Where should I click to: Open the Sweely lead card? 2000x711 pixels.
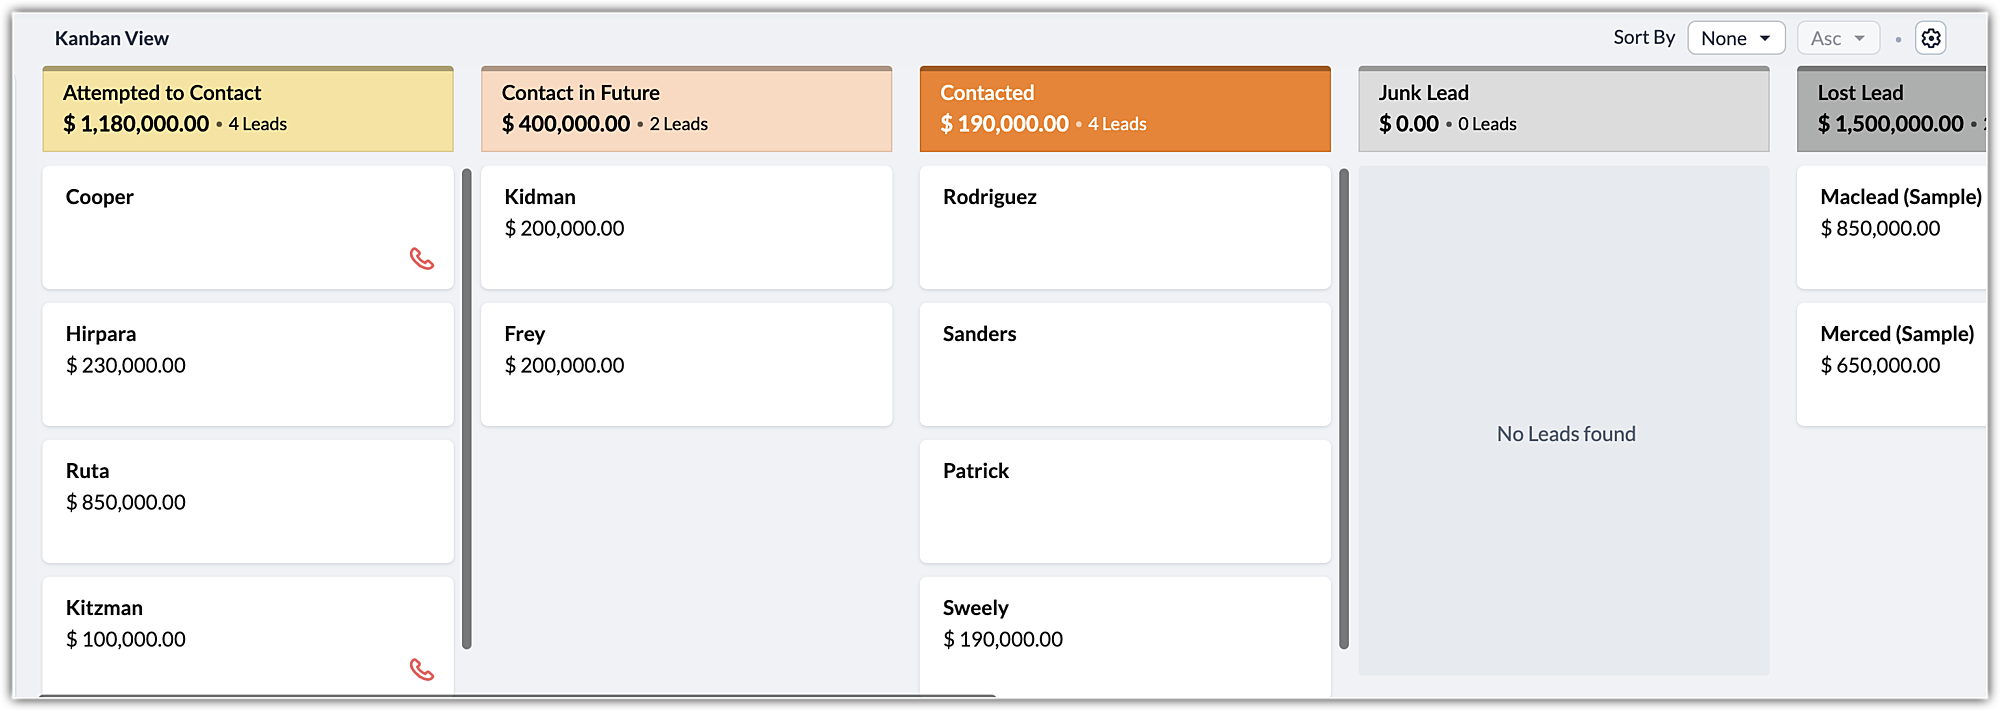(1124, 630)
